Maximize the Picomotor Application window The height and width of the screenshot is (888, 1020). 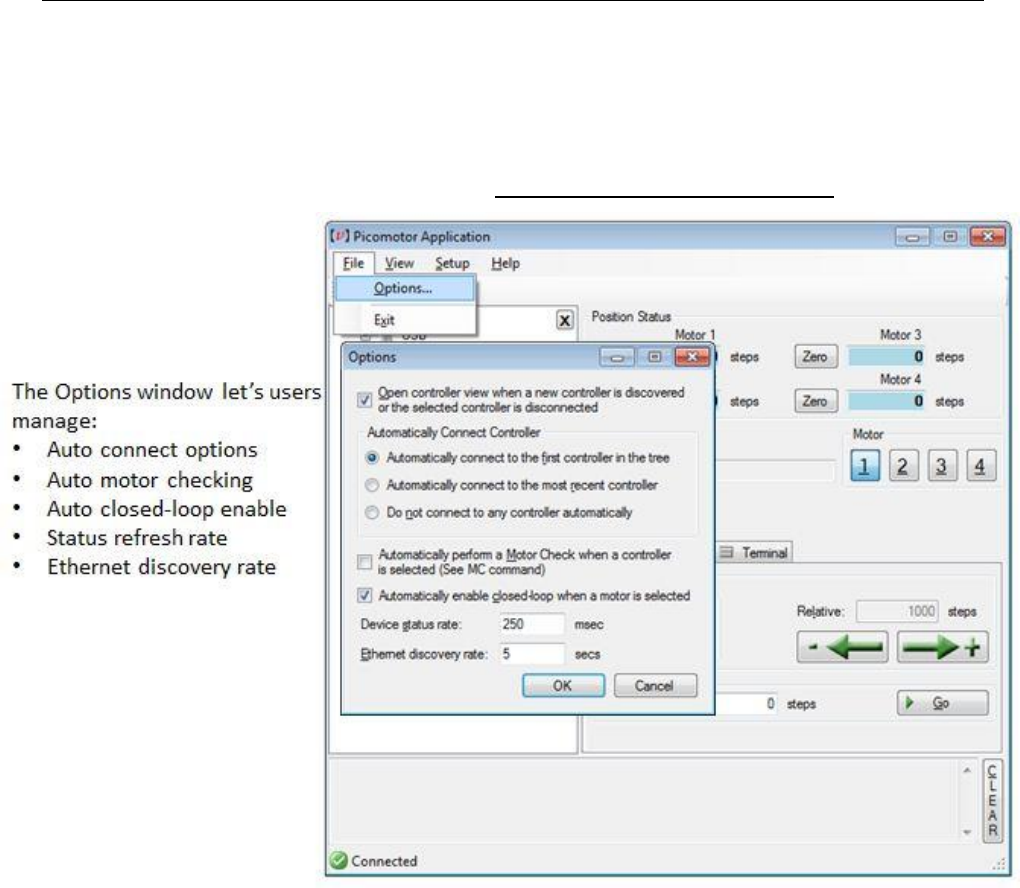(950, 237)
